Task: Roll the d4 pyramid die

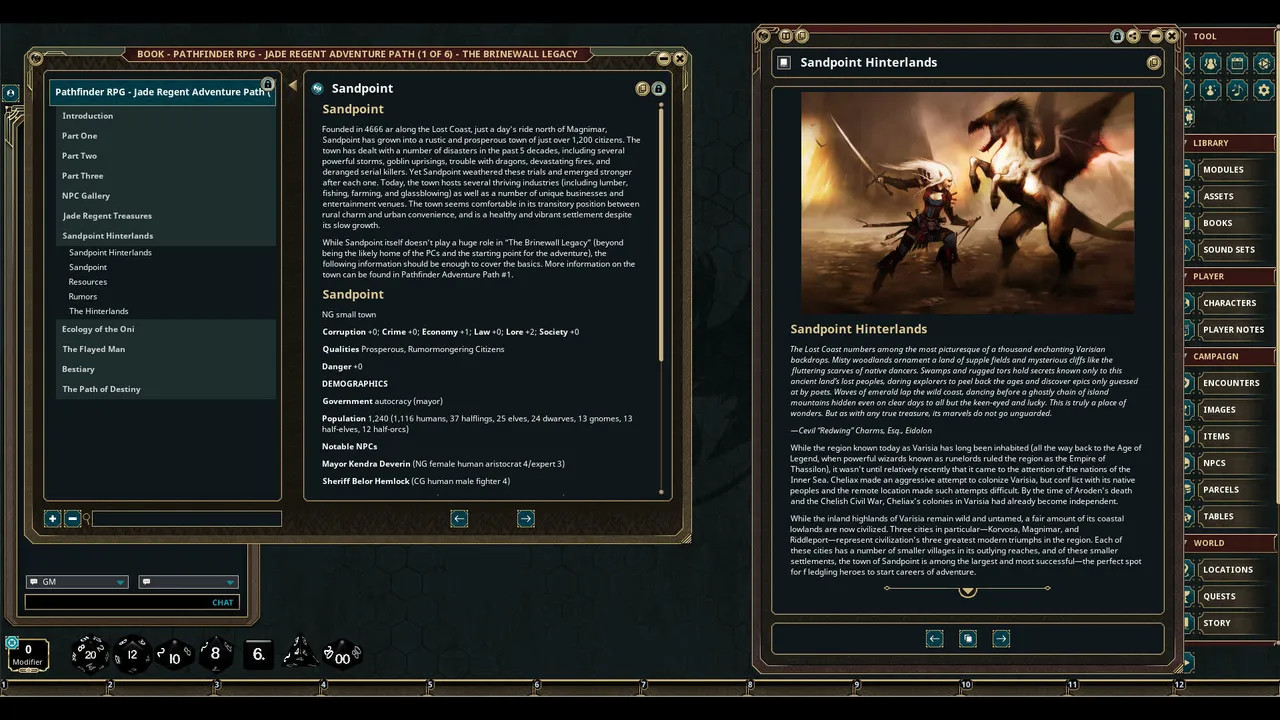Action: (x=300, y=654)
